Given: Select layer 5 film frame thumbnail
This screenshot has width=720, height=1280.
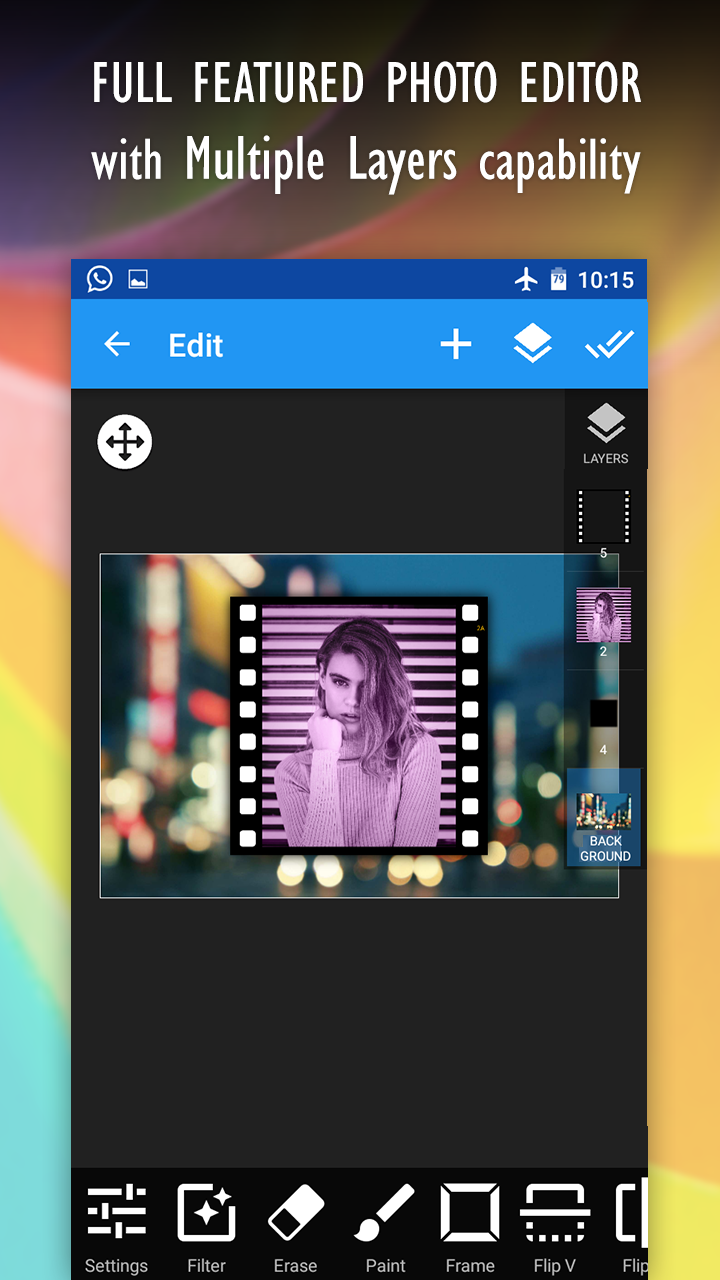Looking at the screenshot, I should [x=604, y=517].
